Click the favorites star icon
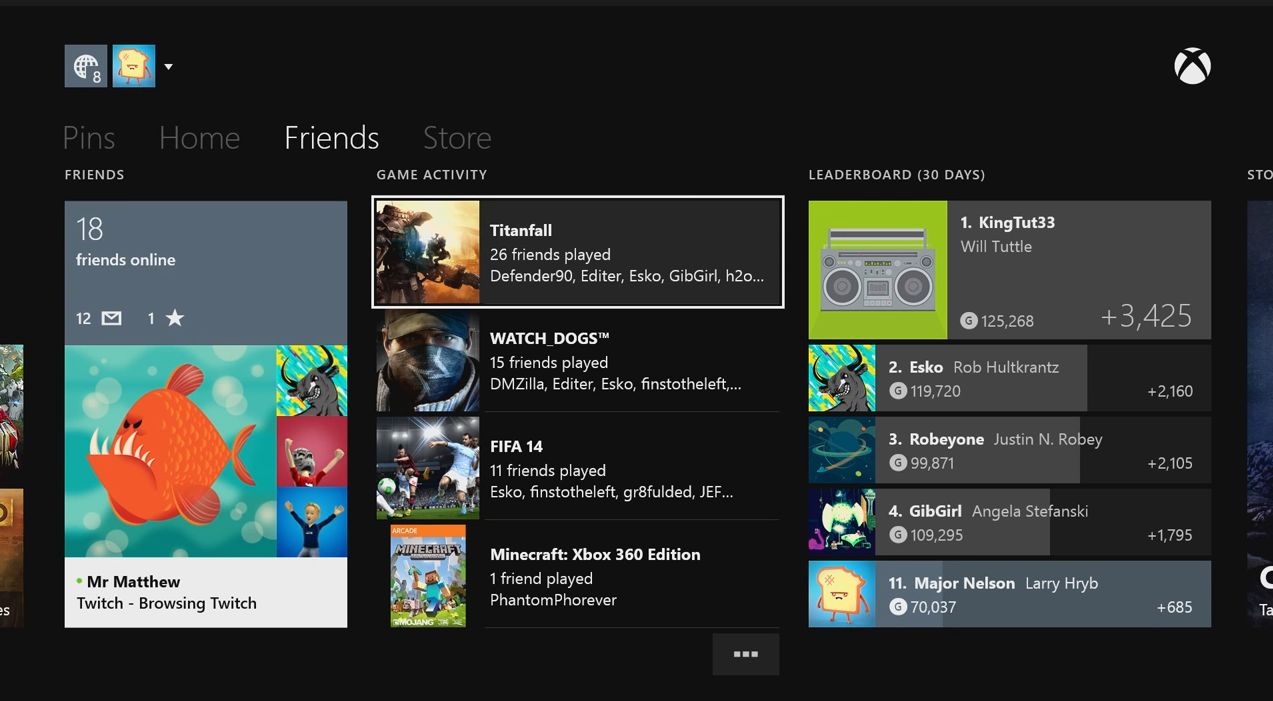Screen dimensions: 1273x701 click(x=175, y=318)
